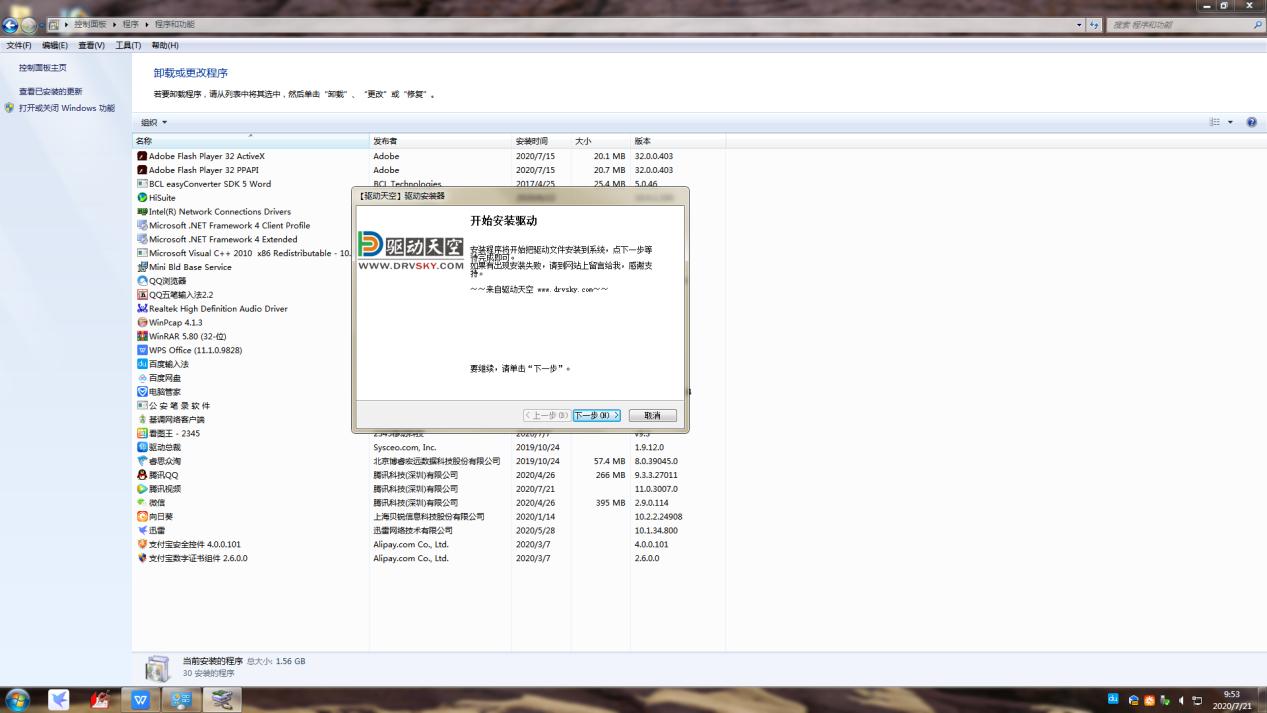Click the 微信 icon in list
1267x713 pixels.
pyautogui.click(x=142, y=503)
